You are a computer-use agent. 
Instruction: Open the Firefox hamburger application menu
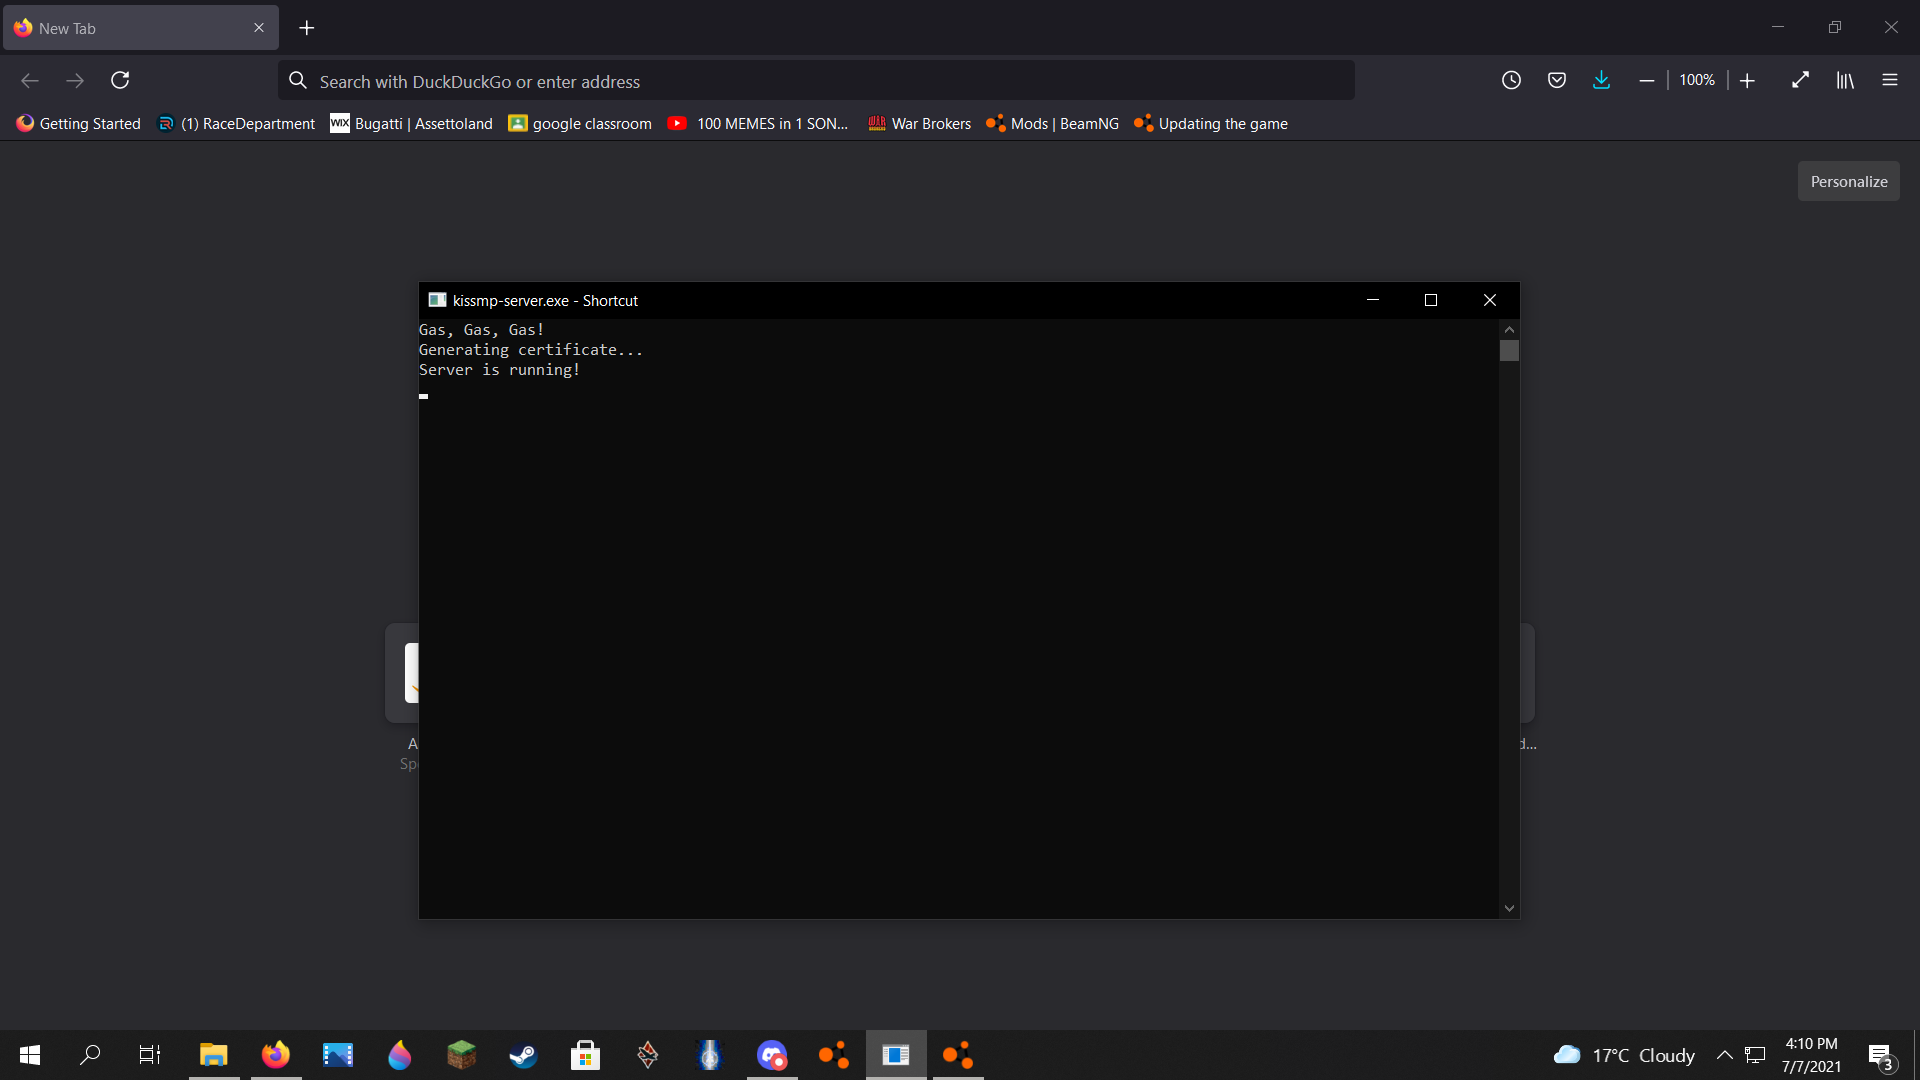coord(1889,80)
